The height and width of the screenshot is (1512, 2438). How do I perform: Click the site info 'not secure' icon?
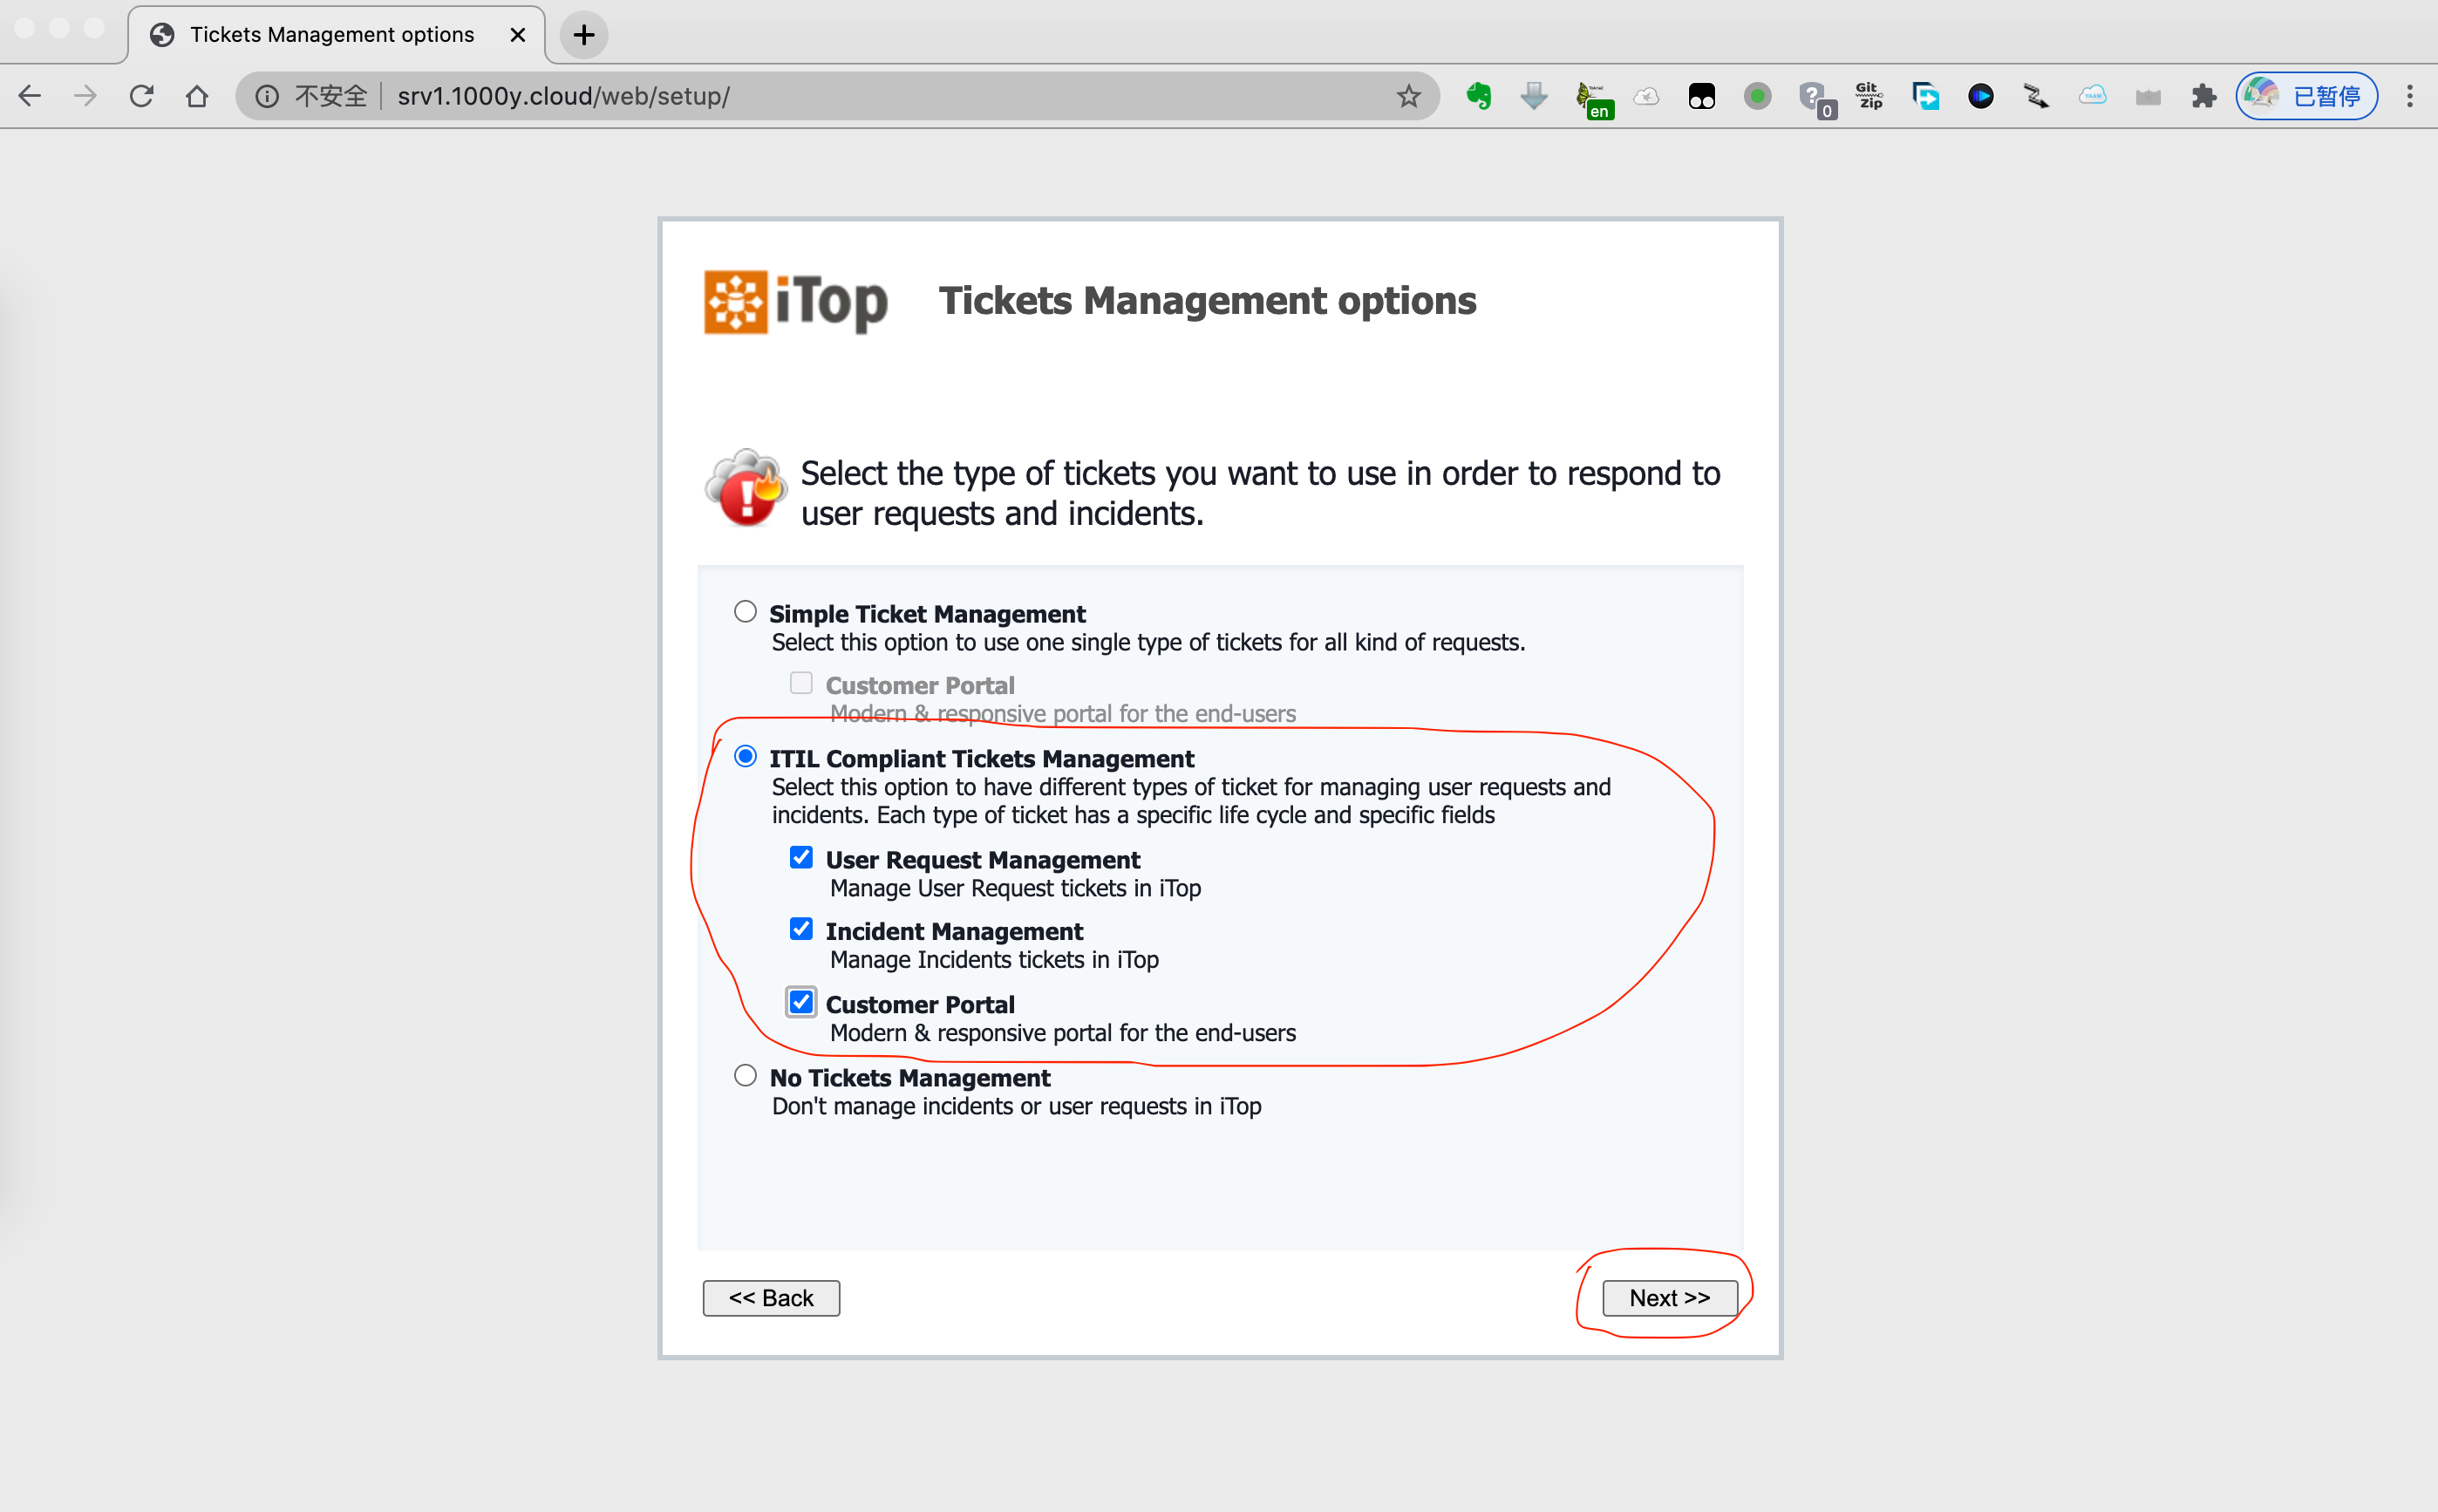coord(266,96)
